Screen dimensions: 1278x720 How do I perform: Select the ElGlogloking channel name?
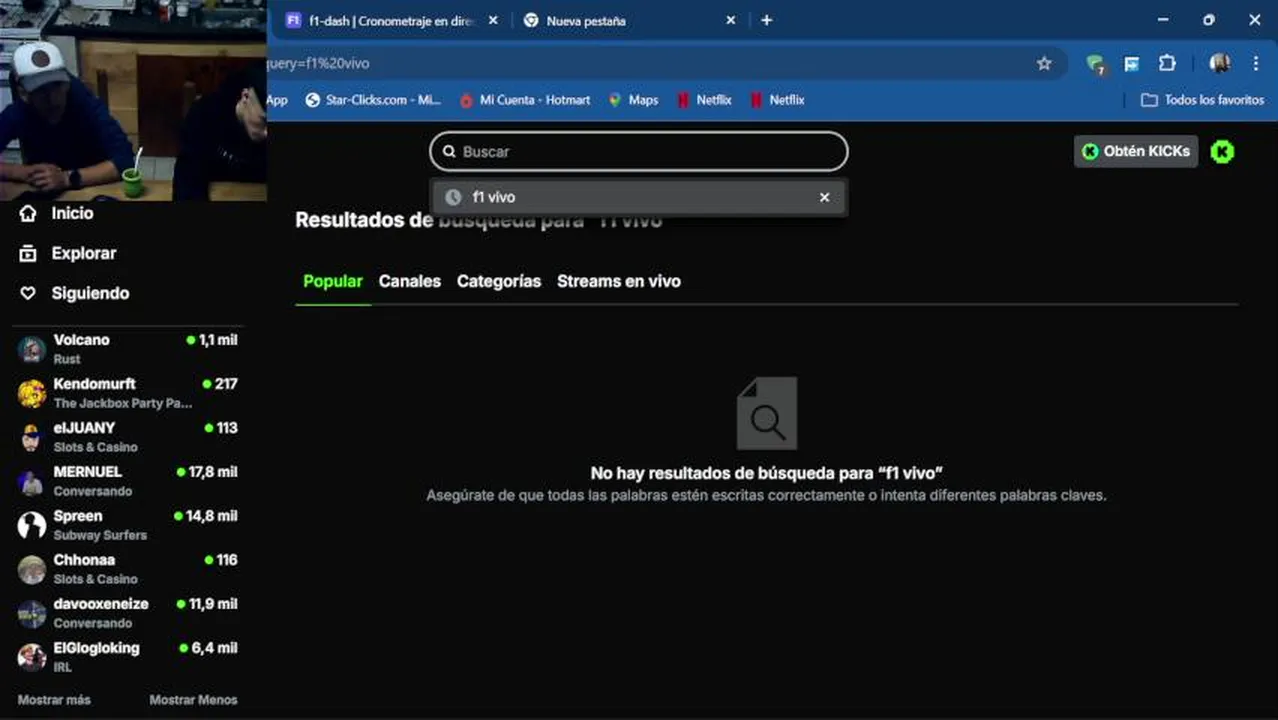[x=97, y=648]
